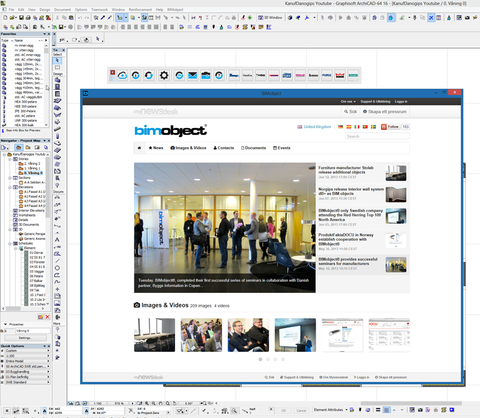Image resolution: width=480 pixels, height=418 pixels.
Task: Collapse the Sections tree node
Action: (10, 178)
